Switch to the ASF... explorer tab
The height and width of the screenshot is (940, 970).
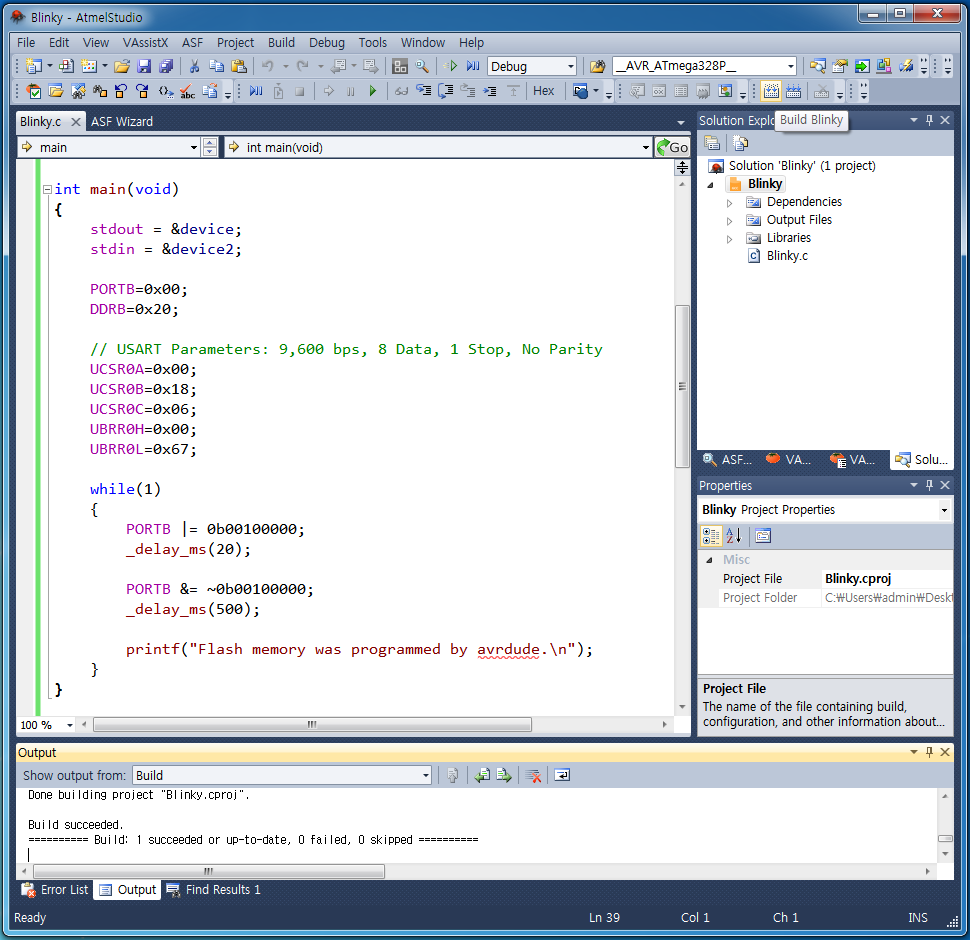pos(728,459)
